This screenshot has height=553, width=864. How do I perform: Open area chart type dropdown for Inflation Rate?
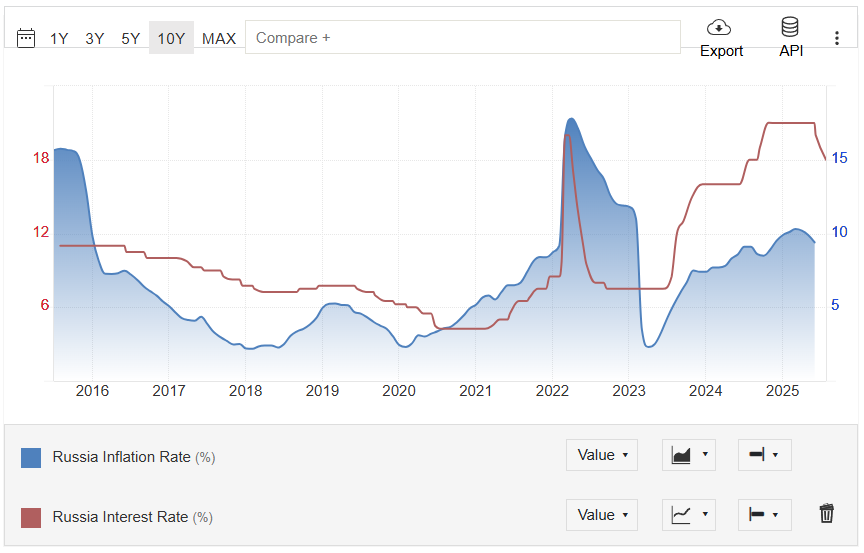[689, 455]
